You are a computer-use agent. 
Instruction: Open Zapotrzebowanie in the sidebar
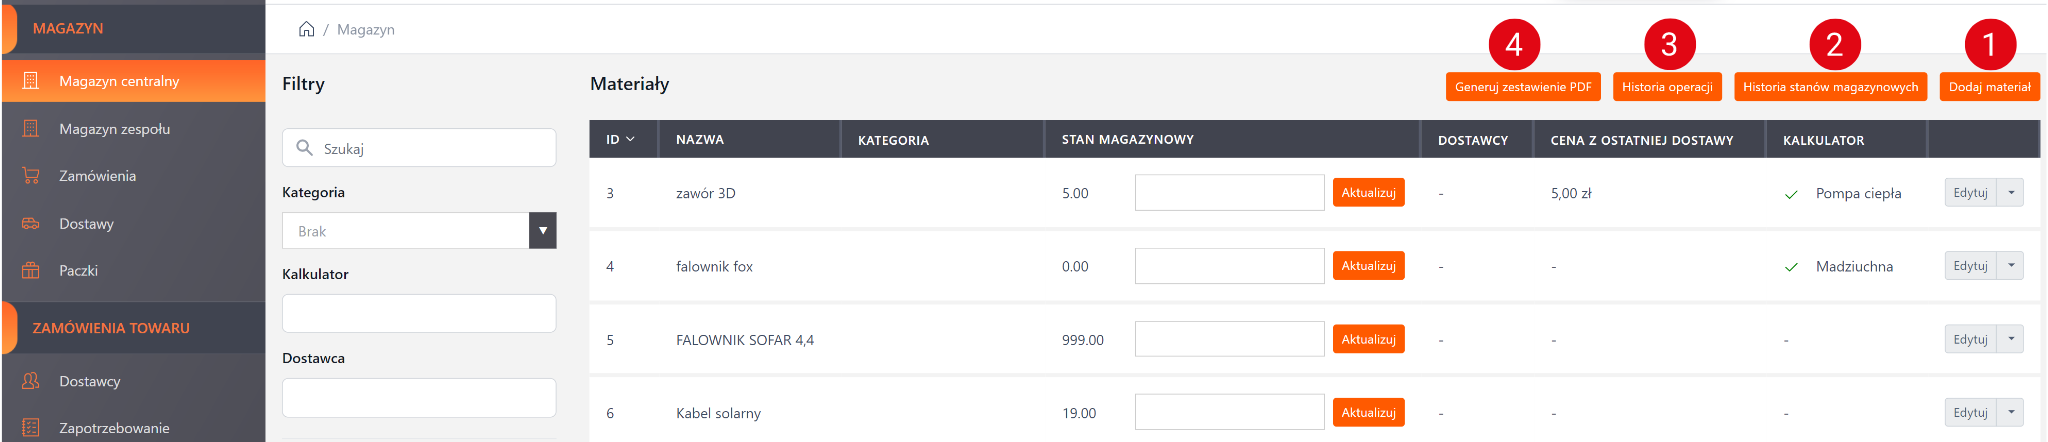click(x=114, y=428)
